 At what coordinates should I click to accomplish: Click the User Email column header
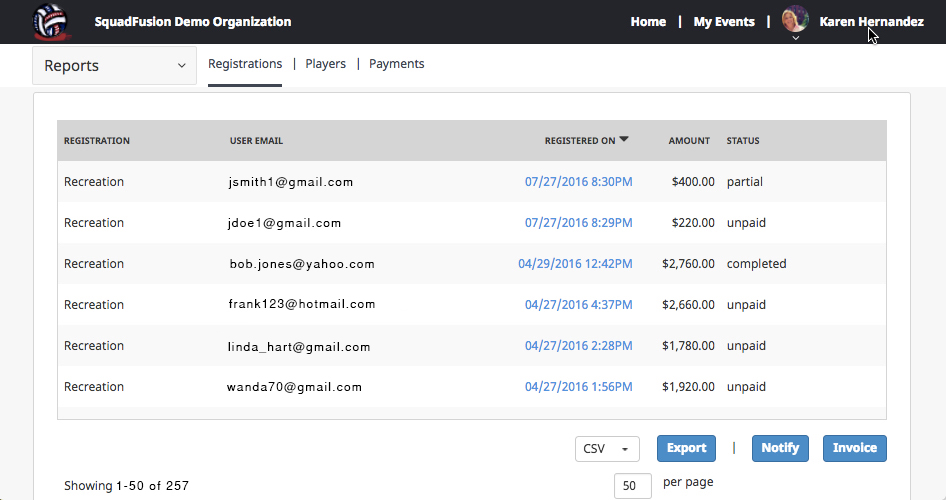pyautogui.click(x=256, y=141)
